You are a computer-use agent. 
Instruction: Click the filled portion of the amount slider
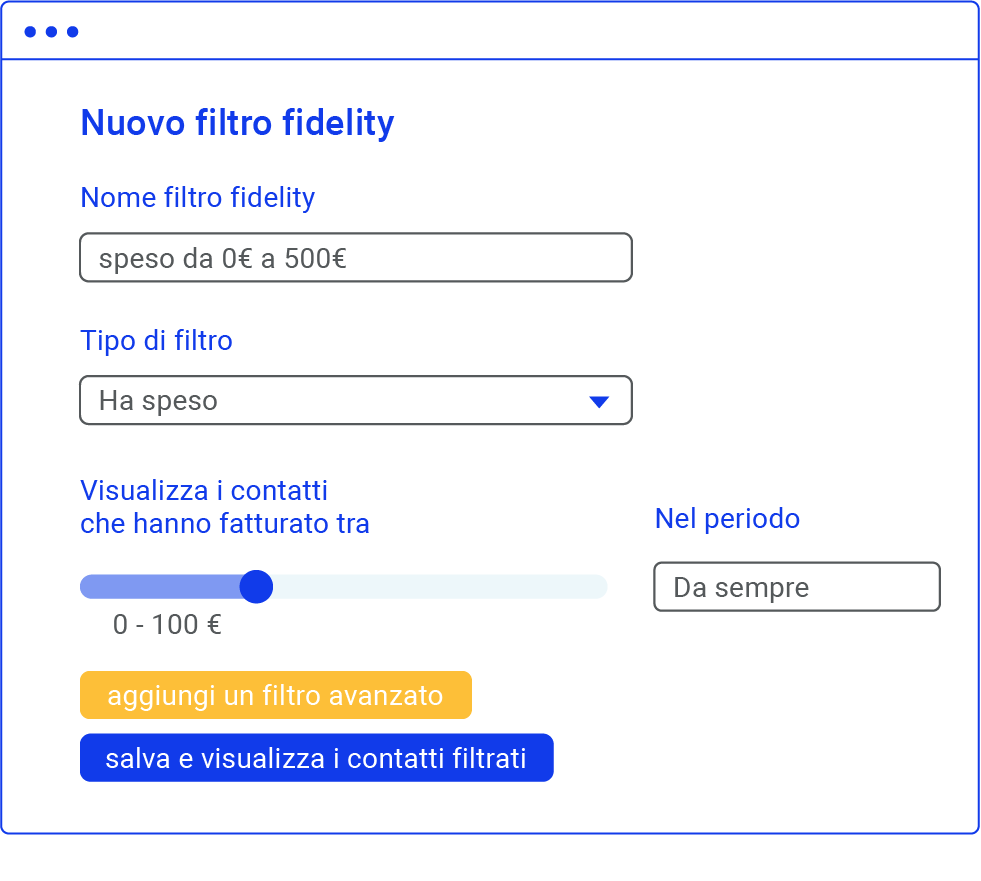160,586
